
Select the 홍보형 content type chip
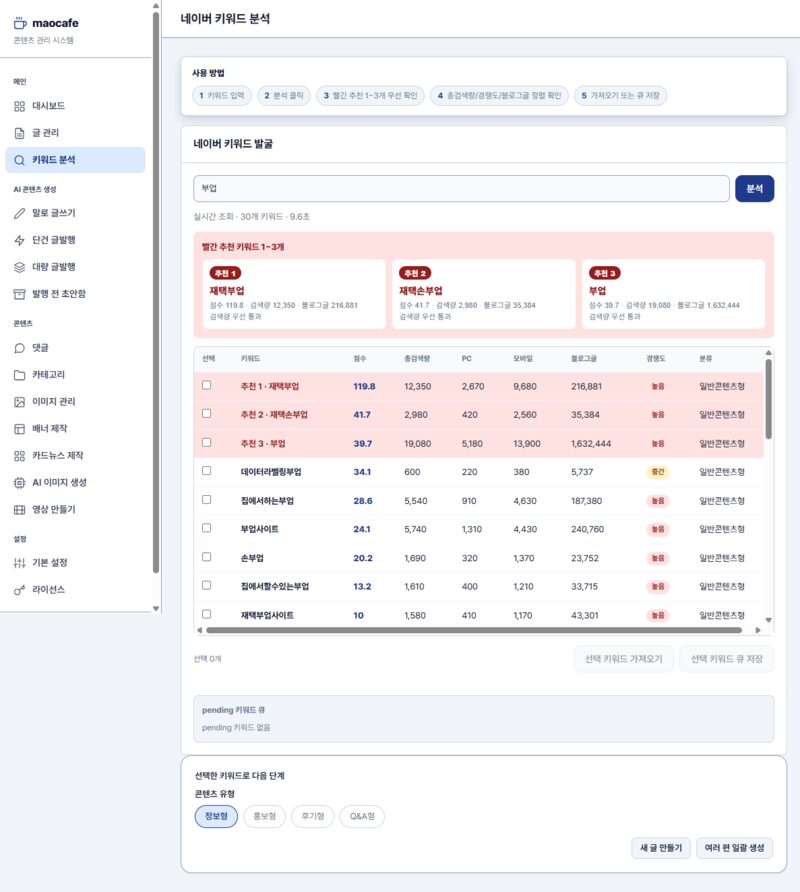[x=265, y=816]
